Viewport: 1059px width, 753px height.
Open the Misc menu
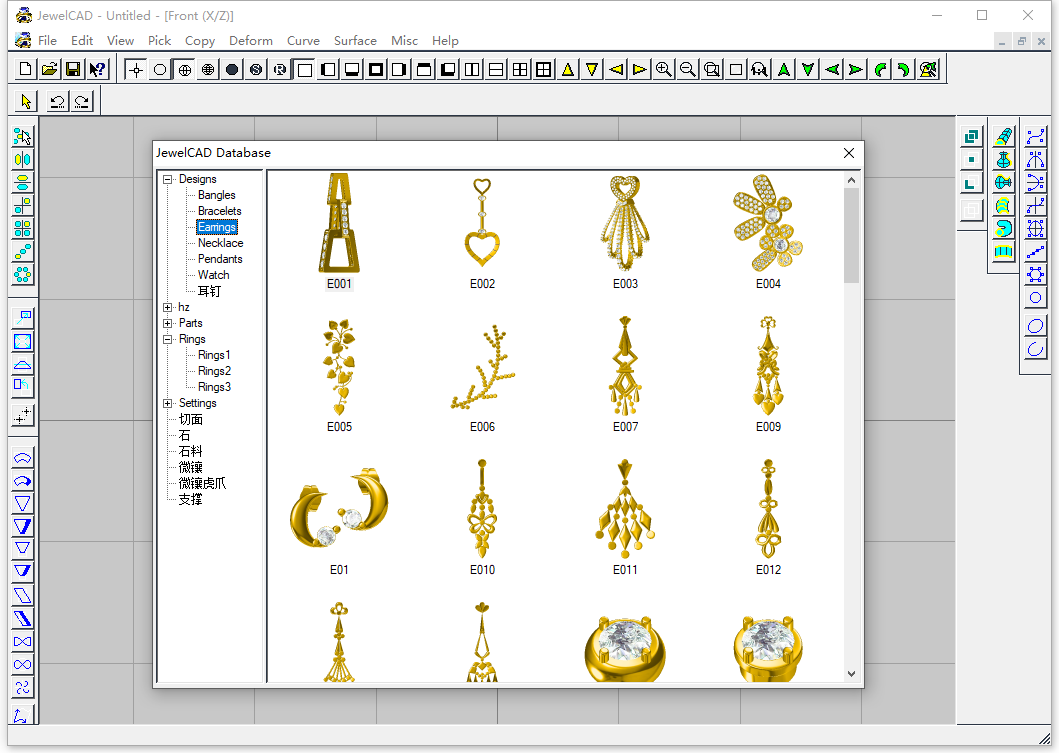(405, 41)
